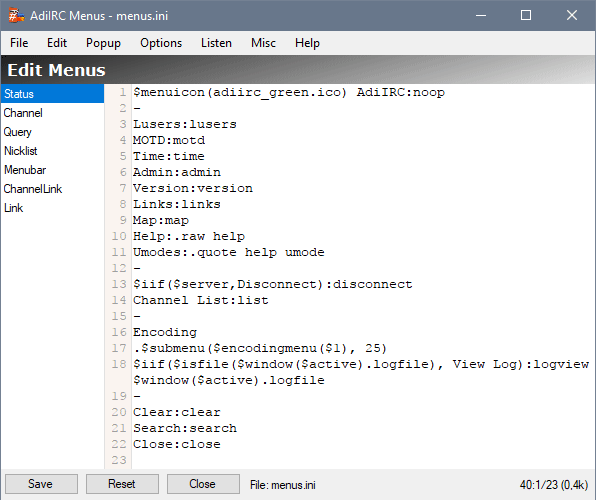Viewport: 596px width, 500px height.
Task: Click the Save button
Action: tap(41, 484)
